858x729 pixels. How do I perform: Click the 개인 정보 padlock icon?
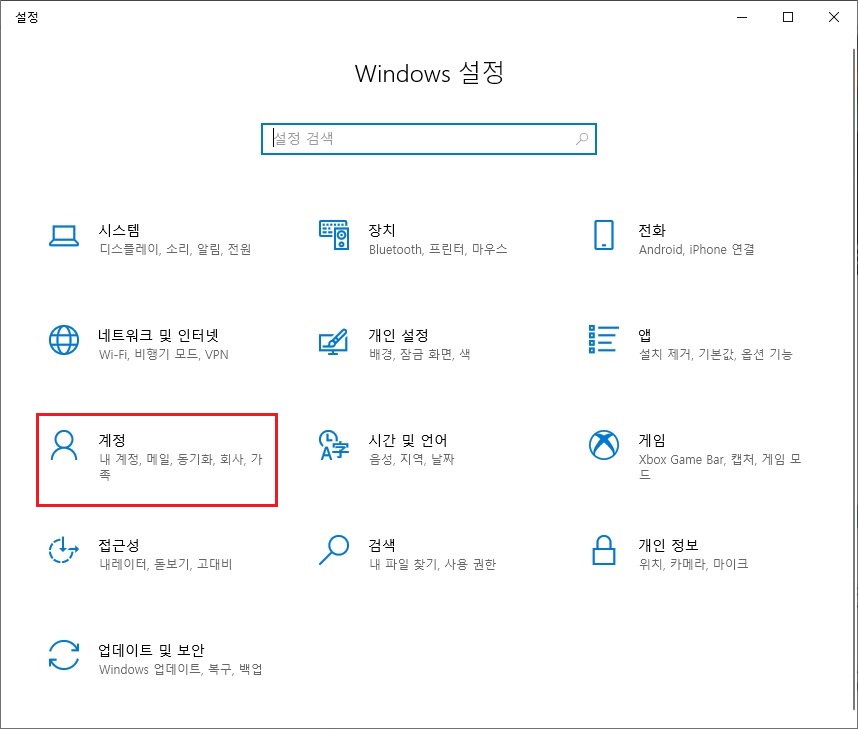[x=604, y=551]
